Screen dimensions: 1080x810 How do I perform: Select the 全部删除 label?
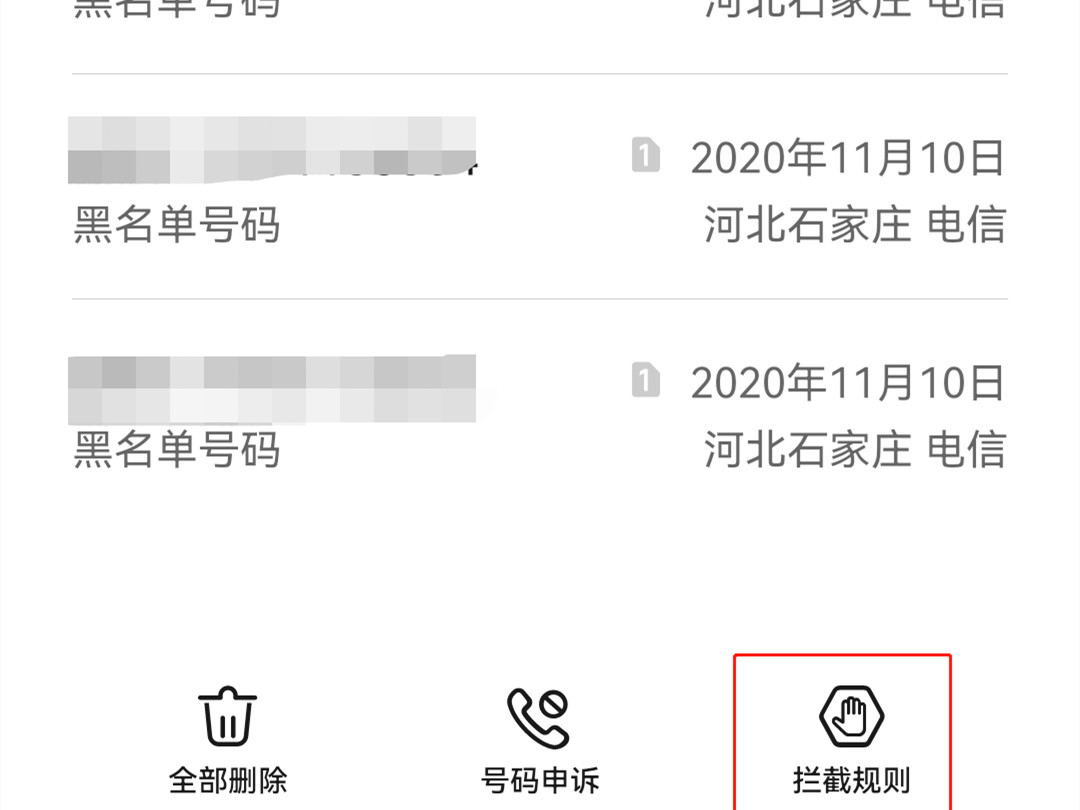click(228, 780)
